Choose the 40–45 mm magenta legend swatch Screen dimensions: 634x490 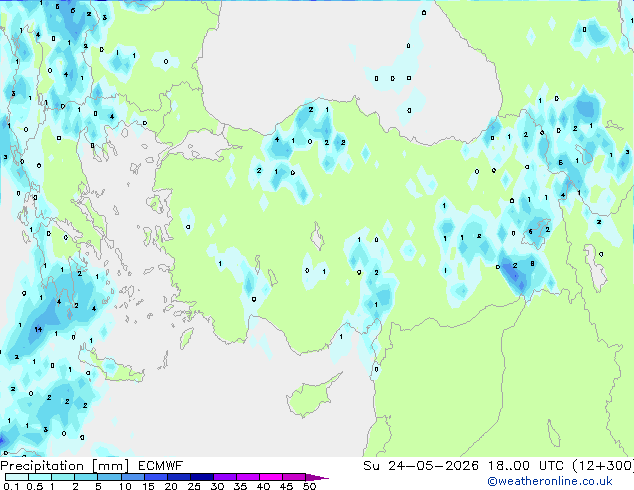271,477
